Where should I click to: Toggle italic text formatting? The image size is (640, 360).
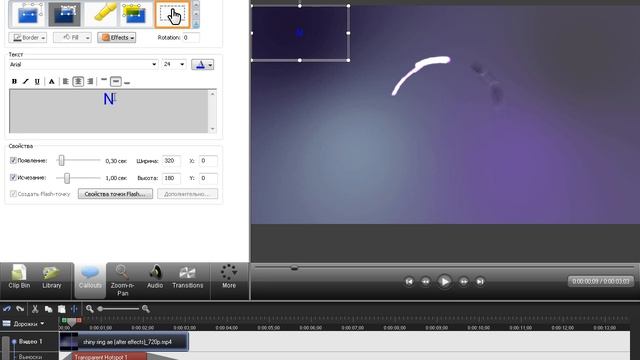click(x=26, y=82)
